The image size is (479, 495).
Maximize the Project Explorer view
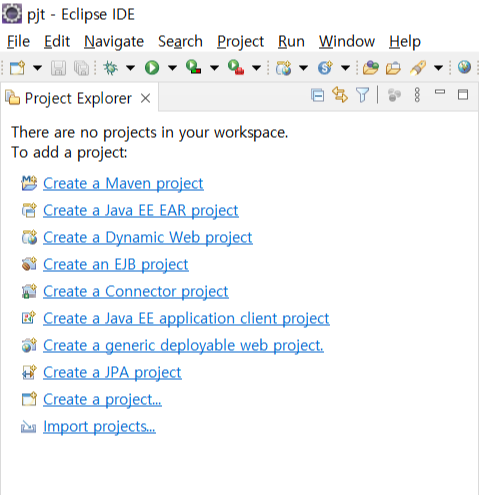463,94
